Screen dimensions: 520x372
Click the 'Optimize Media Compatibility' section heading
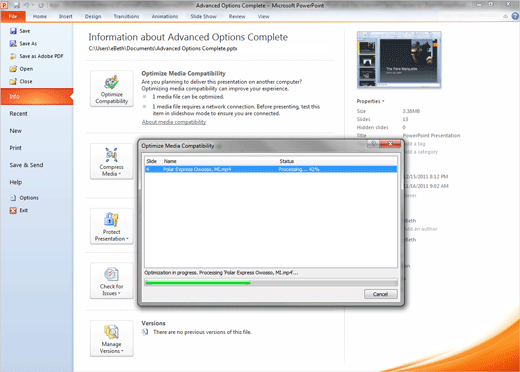point(183,73)
